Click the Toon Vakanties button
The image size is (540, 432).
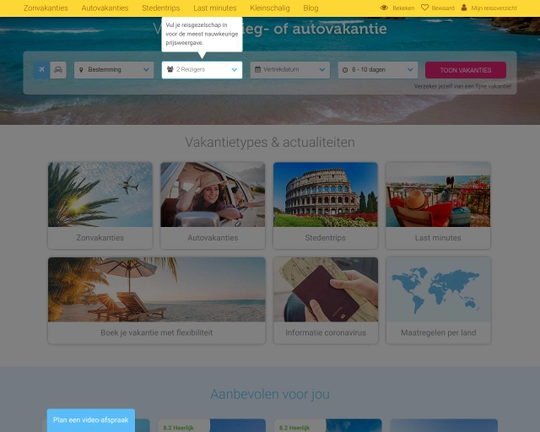click(466, 70)
